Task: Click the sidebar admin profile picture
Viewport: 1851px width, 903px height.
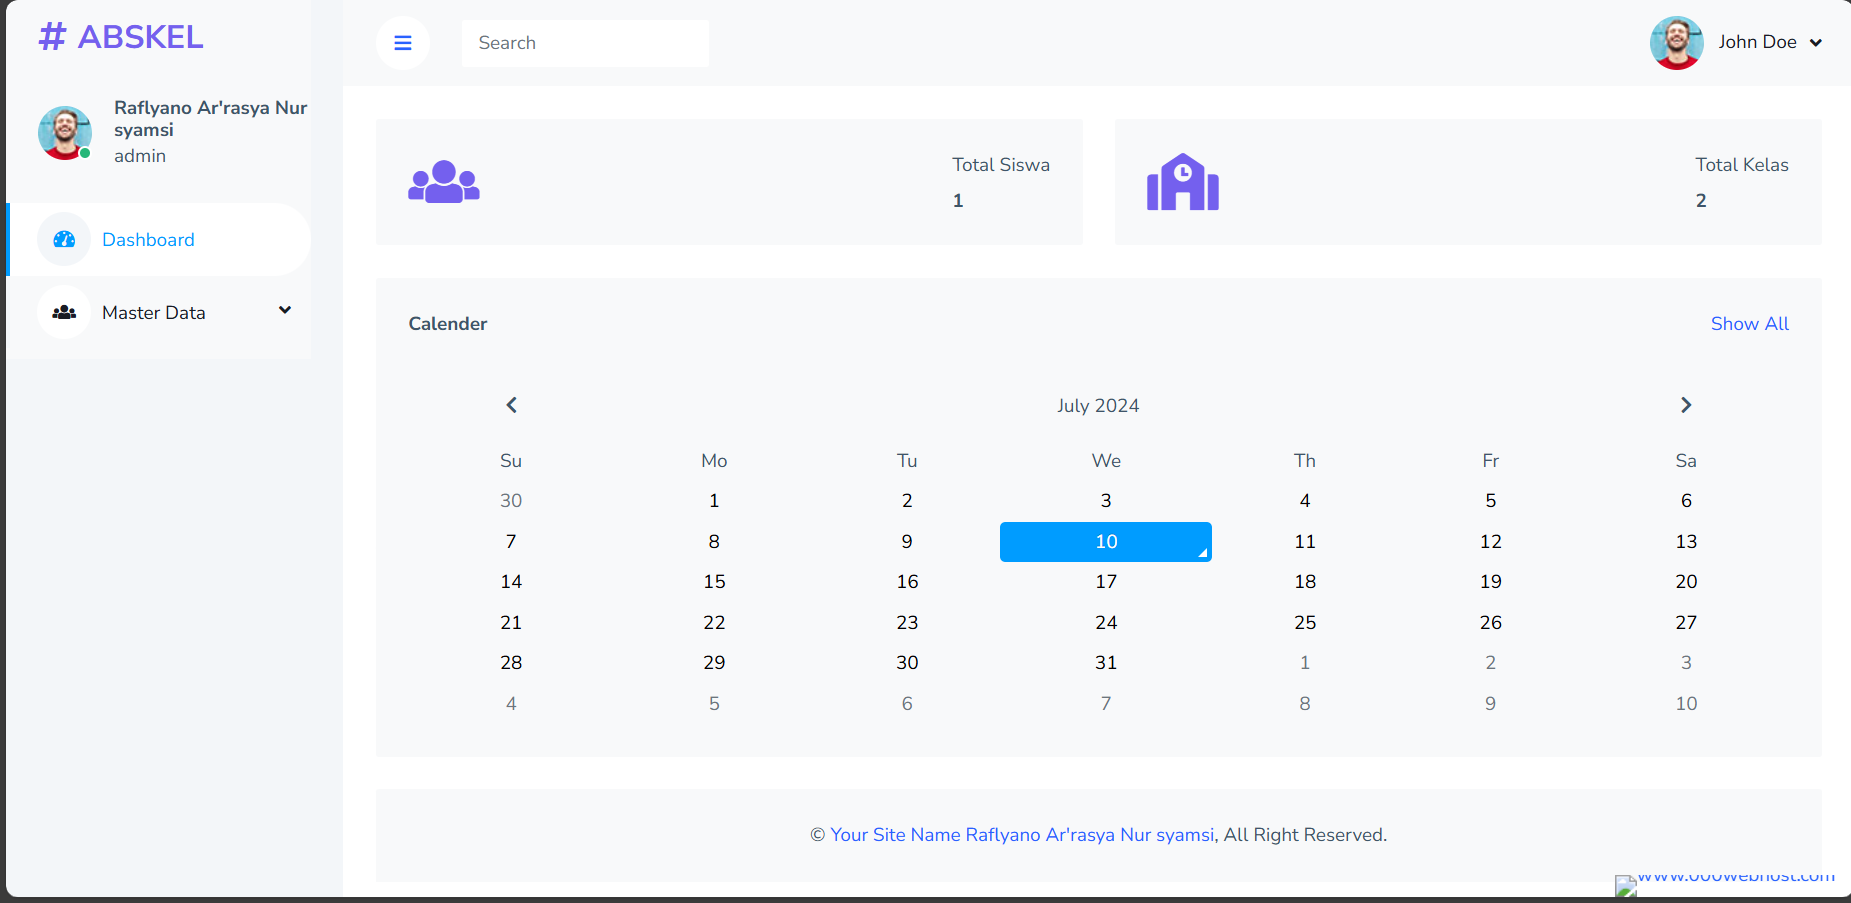Action: click(x=65, y=133)
